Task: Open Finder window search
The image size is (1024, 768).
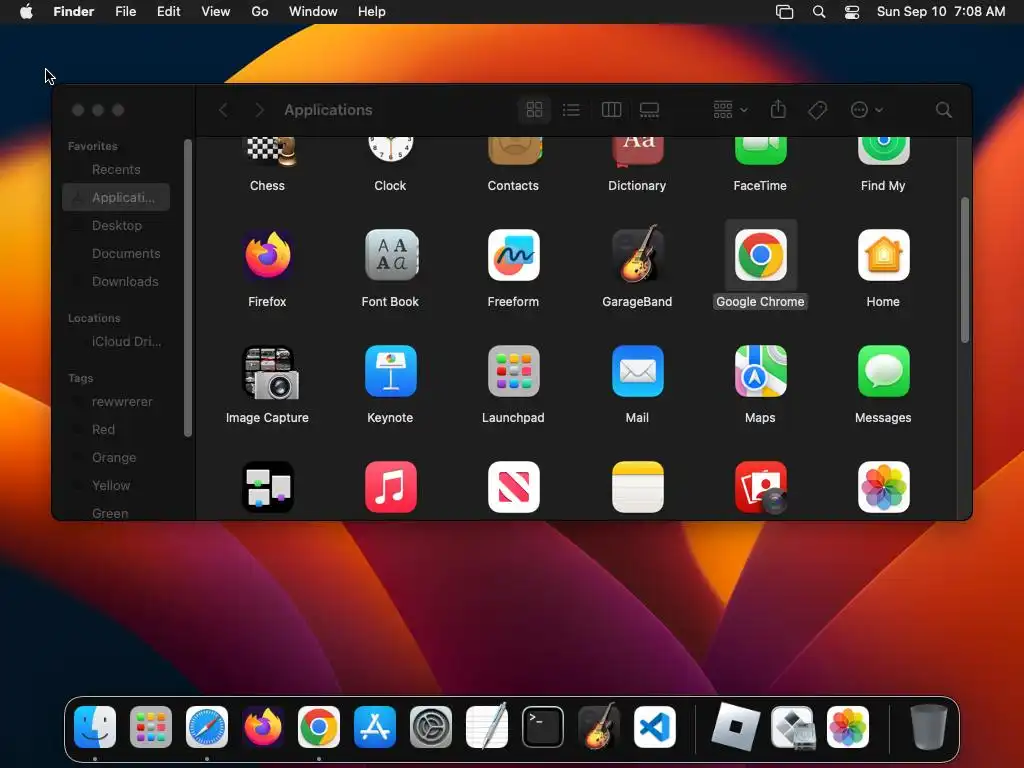Action: pyautogui.click(x=943, y=110)
